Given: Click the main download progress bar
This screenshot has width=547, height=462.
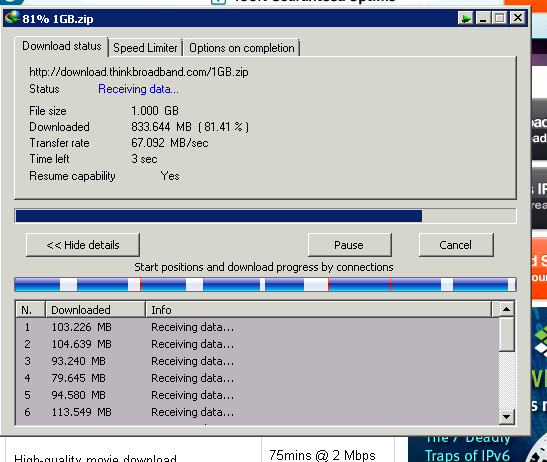Looking at the screenshot, I should pyautogui.click(x=265, y=216).
